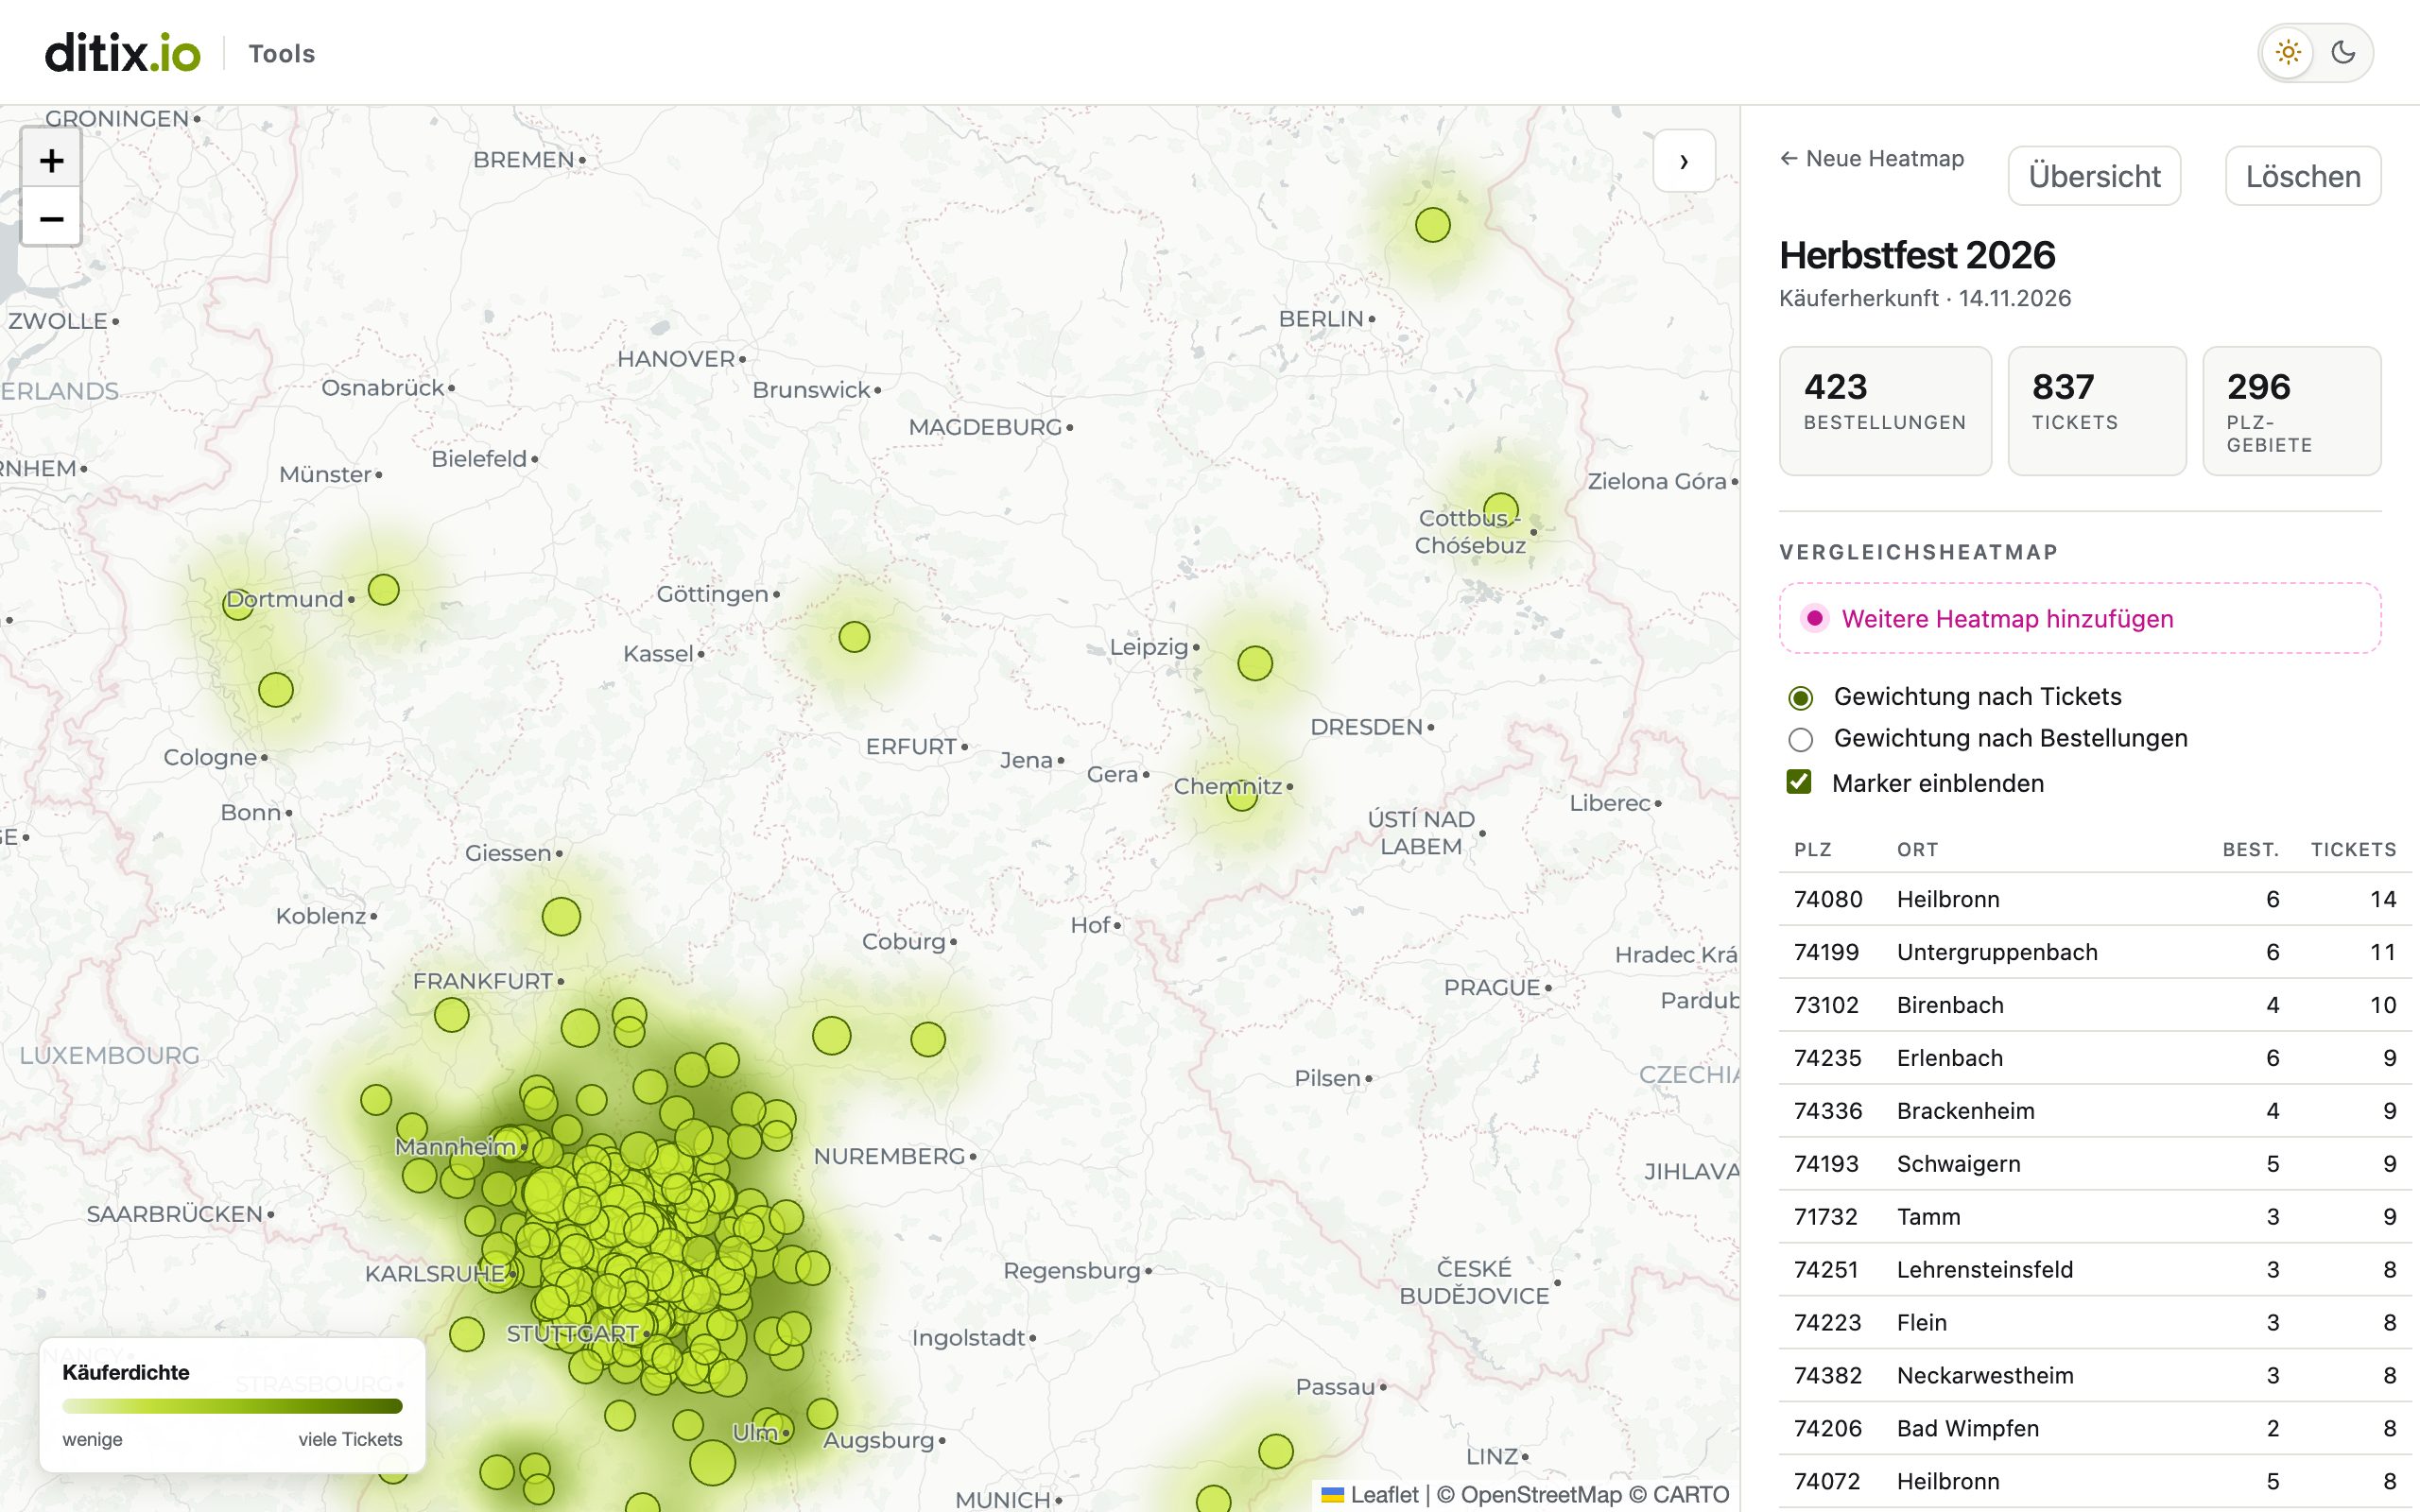Uncheck Marker einblenden checkbox
This screenshot has height=1512, width=2420.
point(1799,782)
